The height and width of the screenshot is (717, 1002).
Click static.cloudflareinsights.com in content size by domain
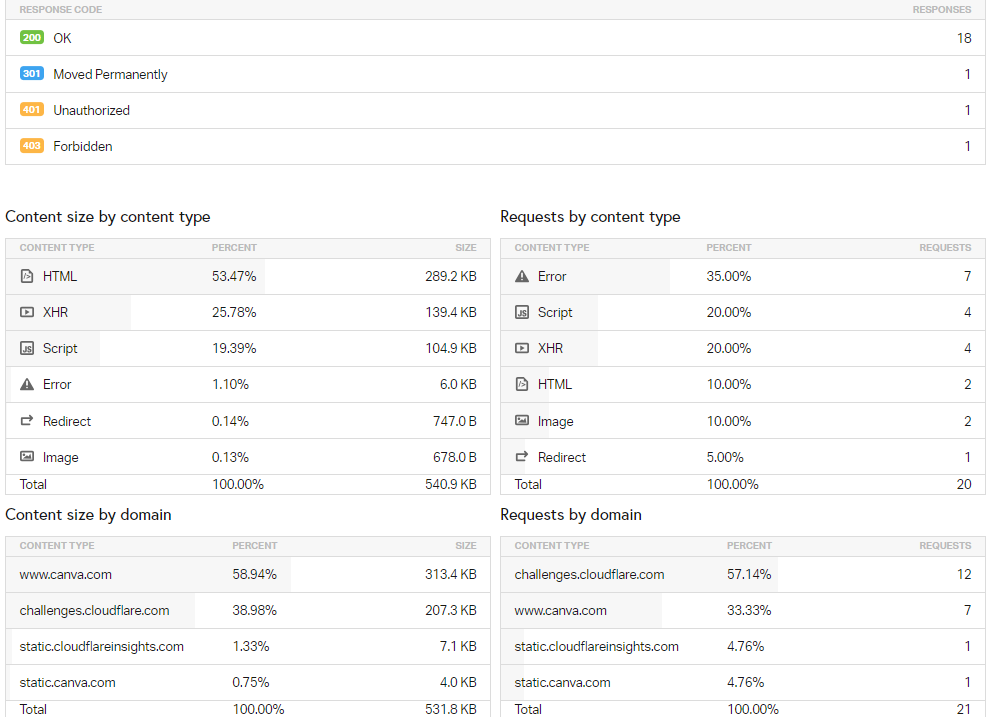click(x=101, y=646)
